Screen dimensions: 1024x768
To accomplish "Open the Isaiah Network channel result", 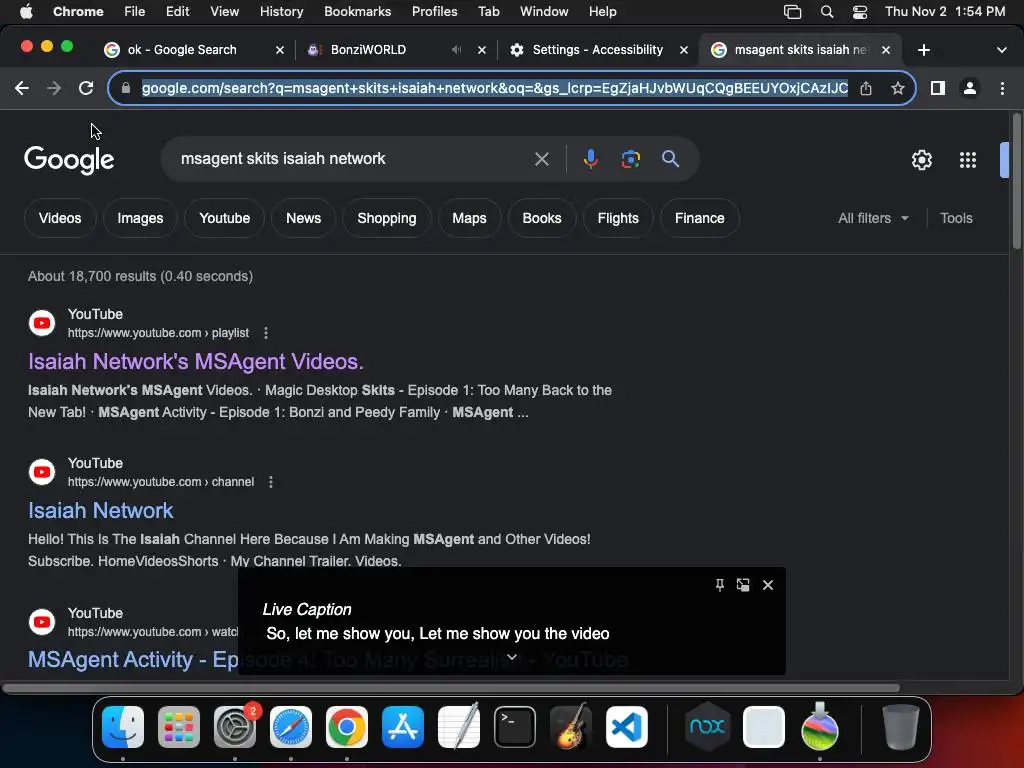I will tap(101, 510).
